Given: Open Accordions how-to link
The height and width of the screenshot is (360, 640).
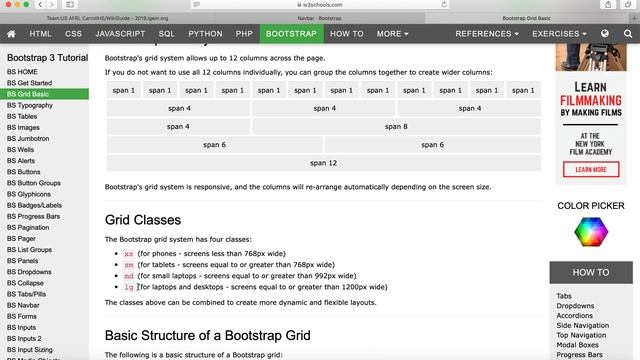Looking at the screenshot, I should (574, 316).
